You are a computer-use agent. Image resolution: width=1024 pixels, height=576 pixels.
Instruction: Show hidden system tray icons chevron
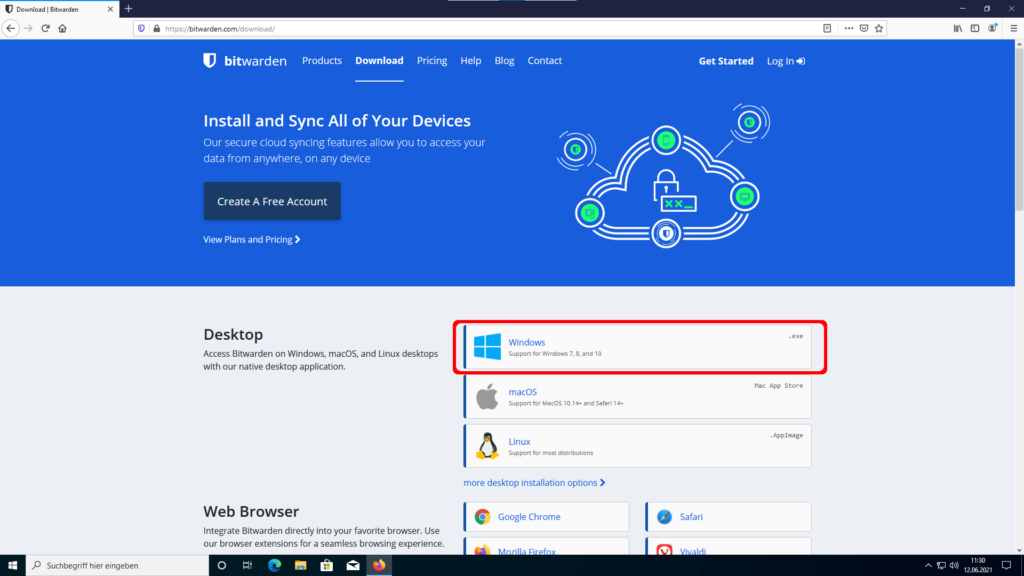coord(928,566)
